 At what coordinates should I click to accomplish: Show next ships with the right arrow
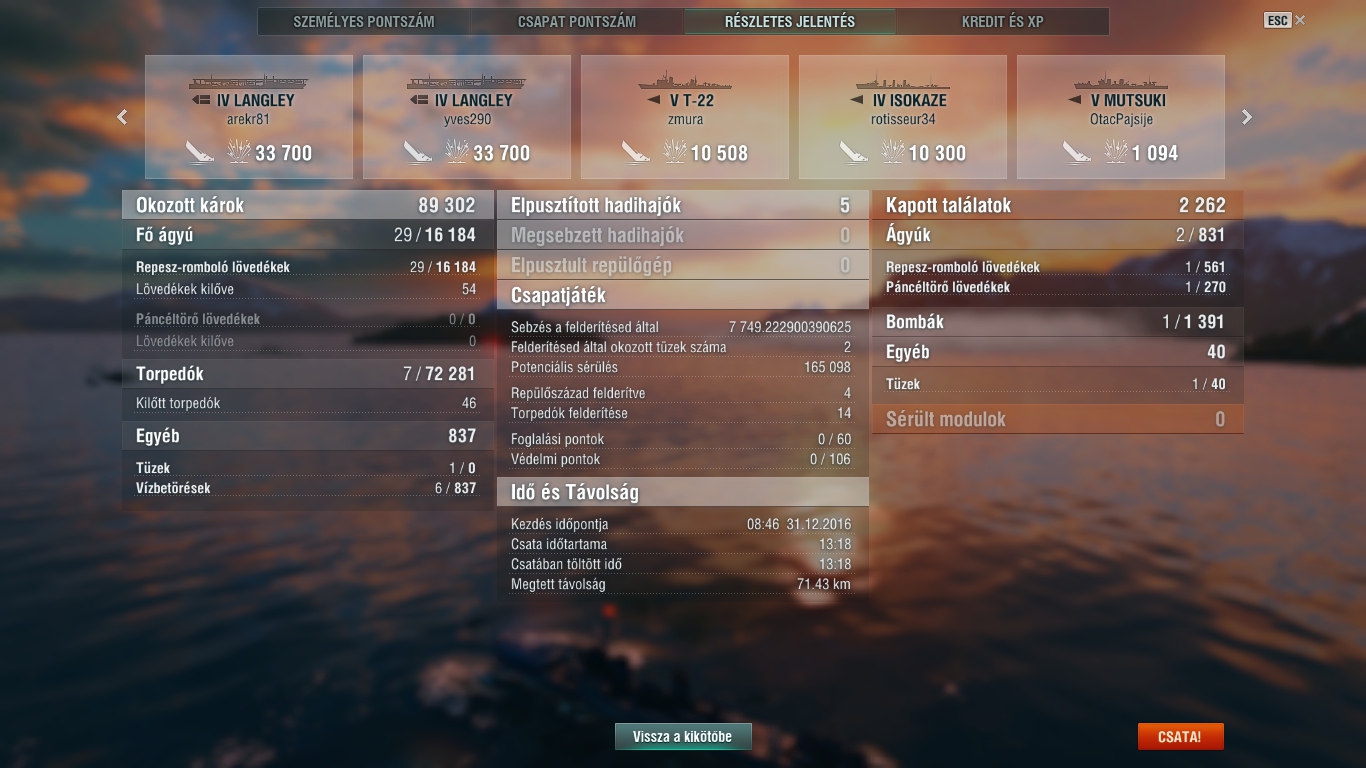(x=1247, y=117)
